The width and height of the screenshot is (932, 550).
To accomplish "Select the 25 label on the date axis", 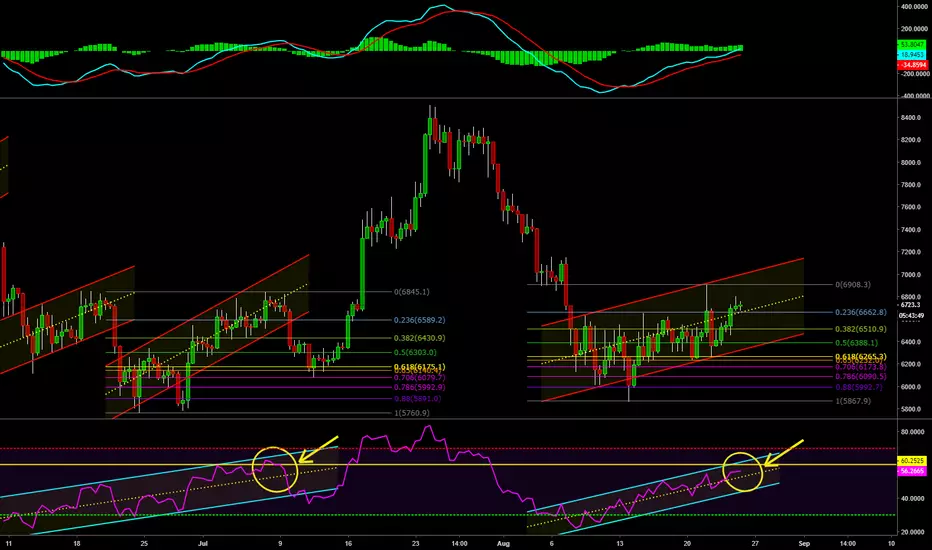I will (x=144, y=543).
